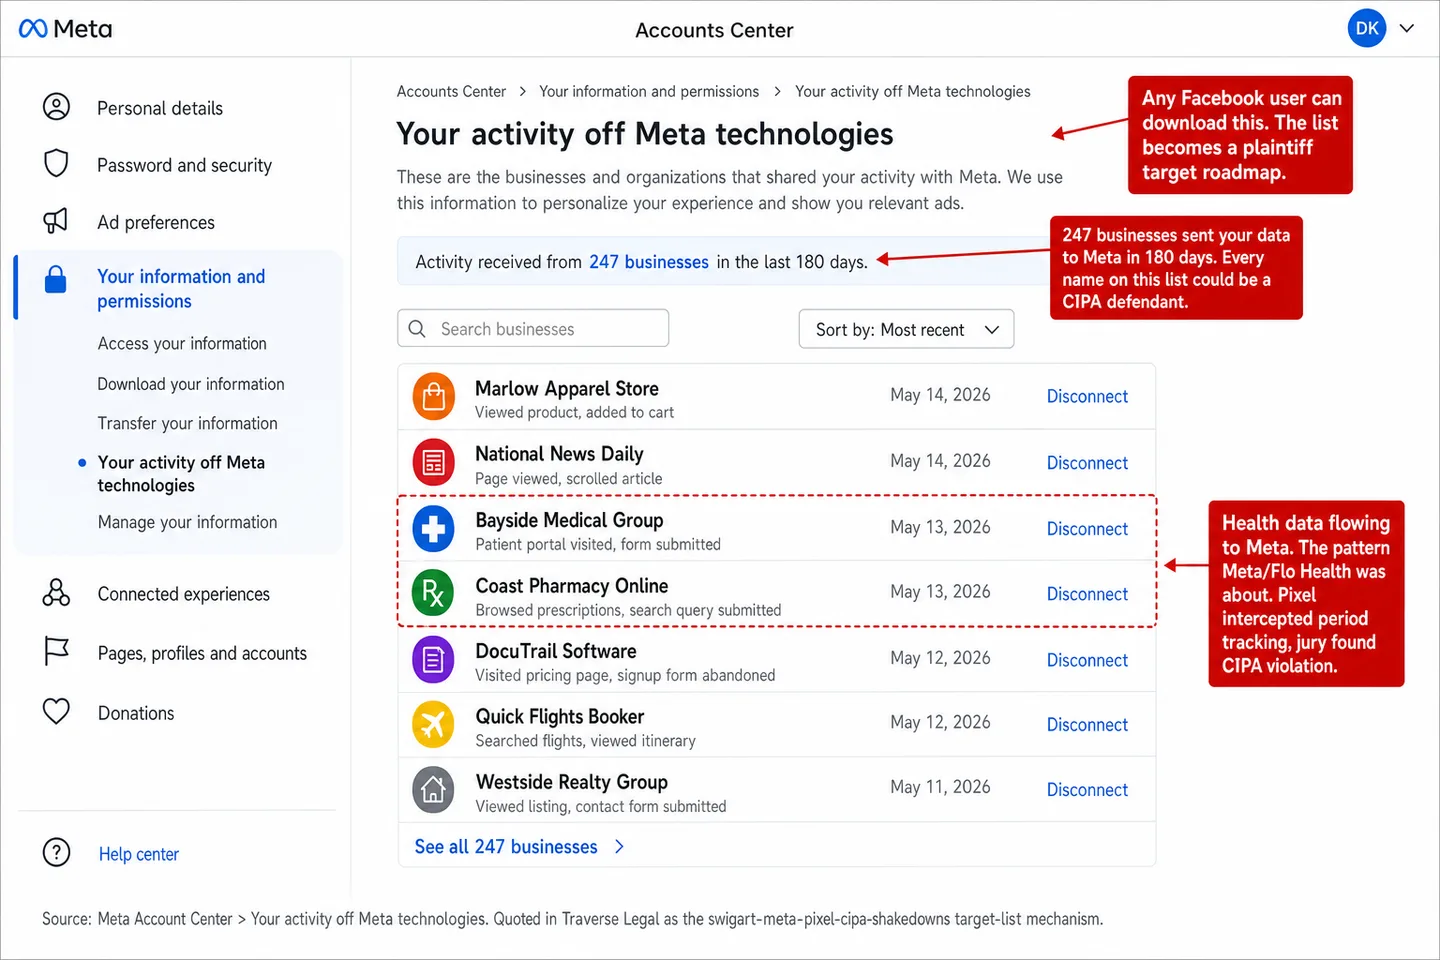Open the Westside Realty Group entry name
The image size is (1440, 960).
coord(572,782)
